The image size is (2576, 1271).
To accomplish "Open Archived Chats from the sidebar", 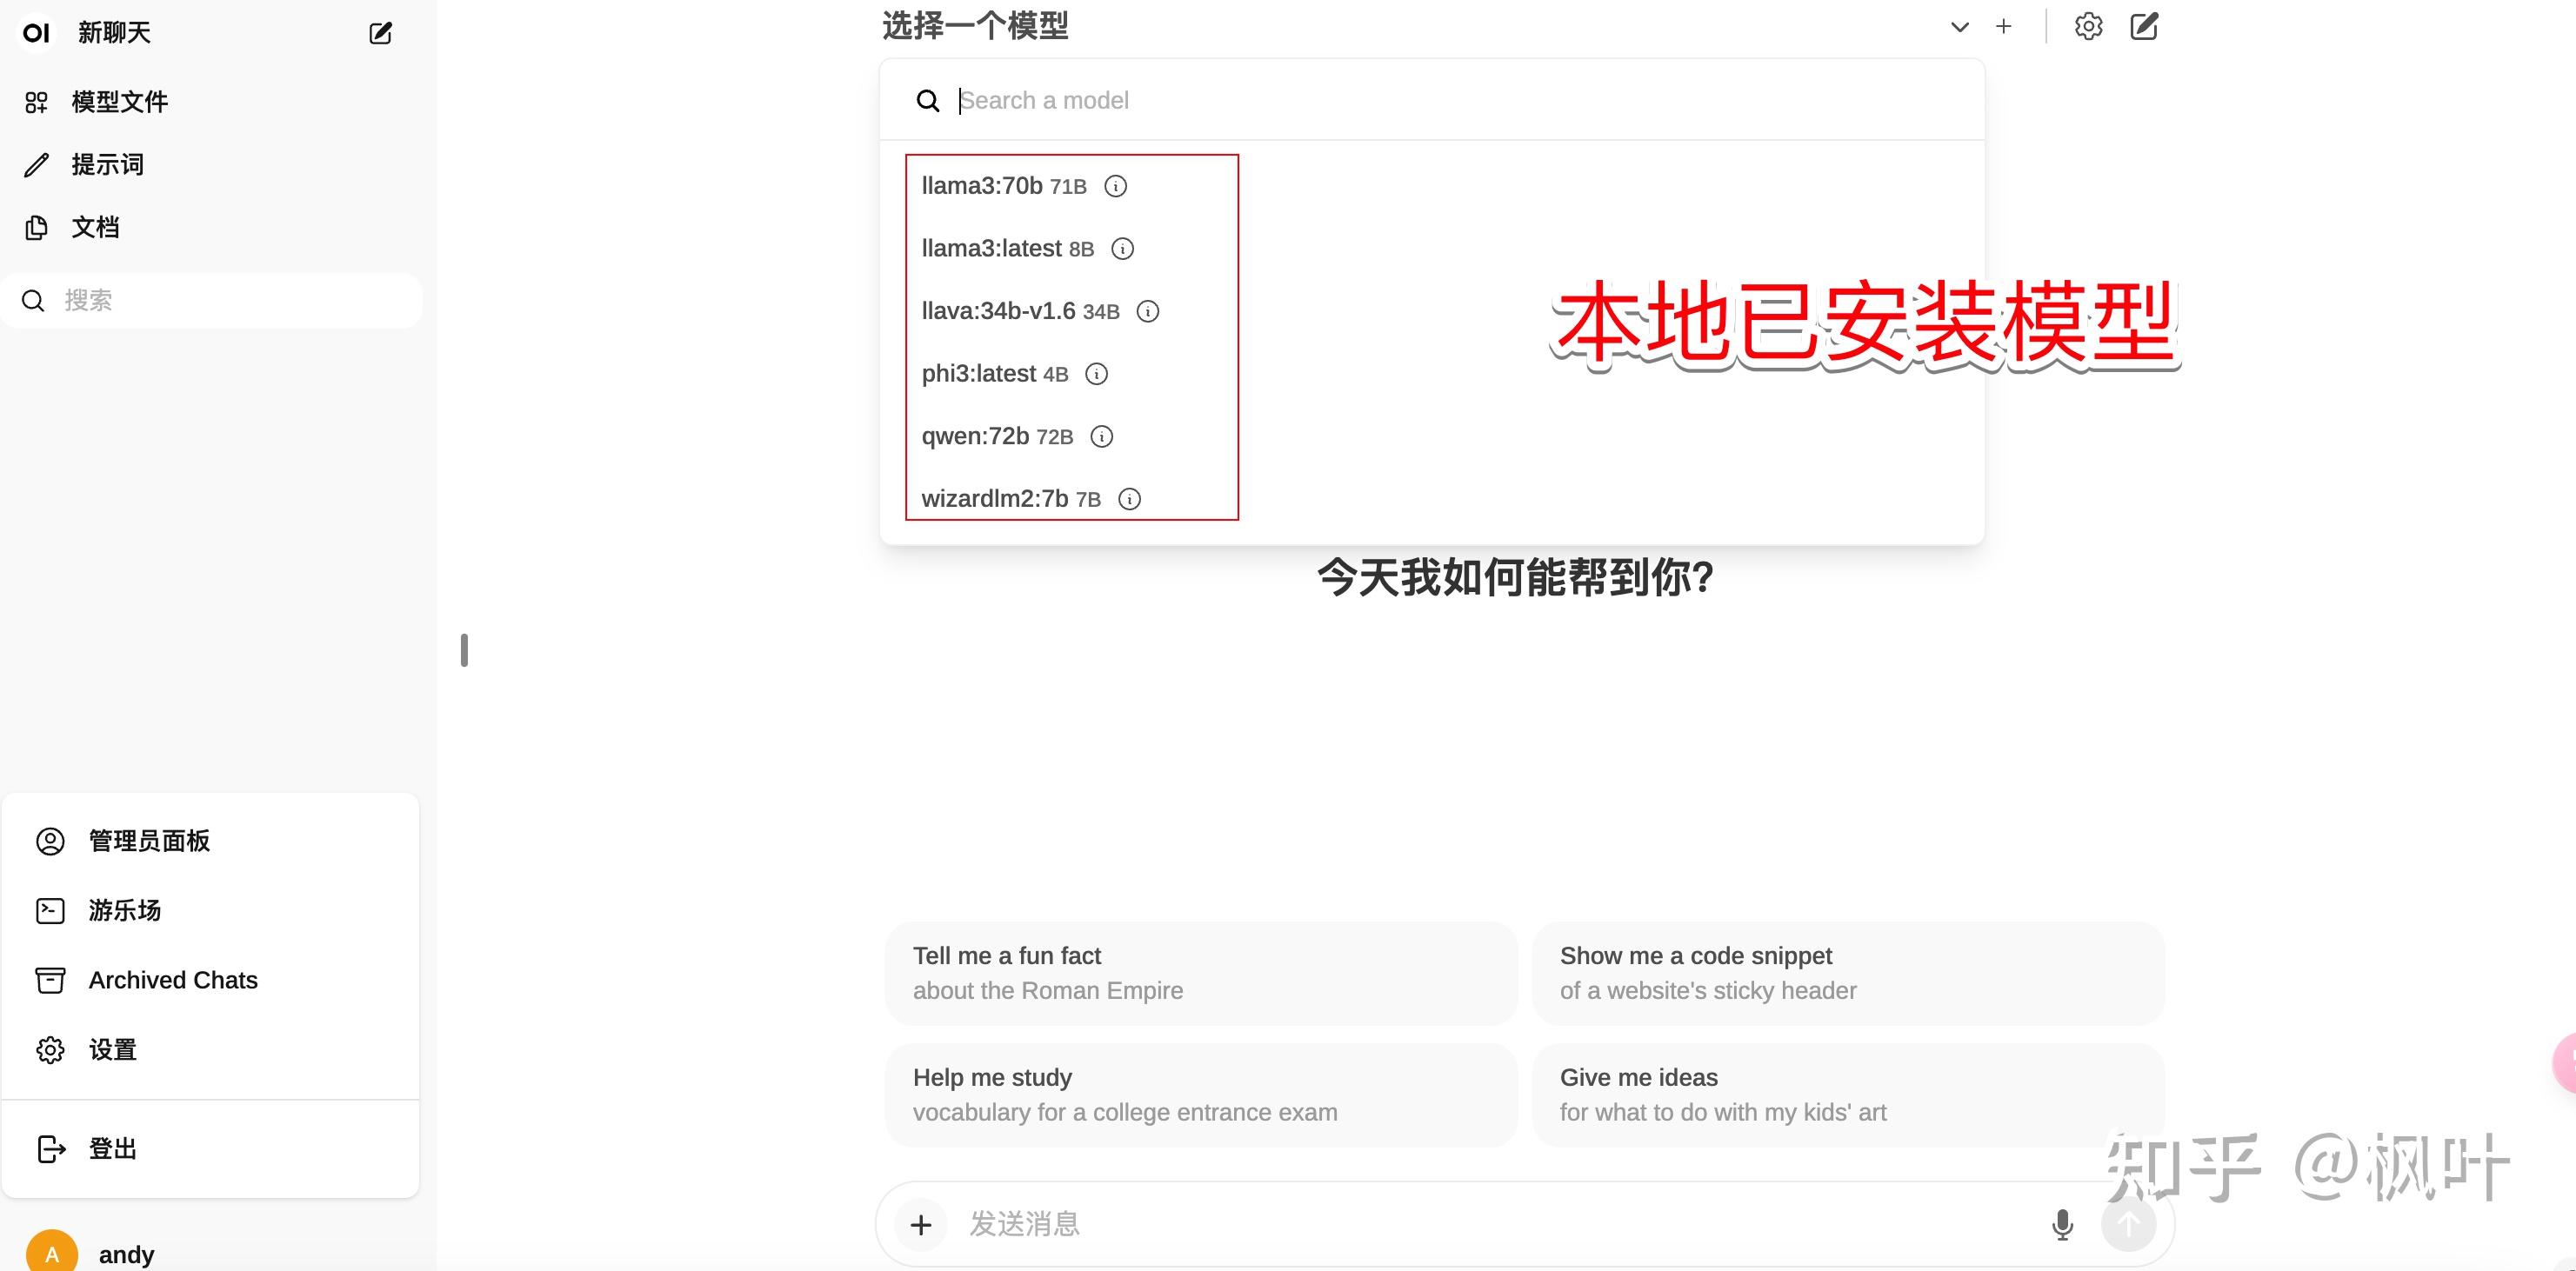I will tap(172, 980).
